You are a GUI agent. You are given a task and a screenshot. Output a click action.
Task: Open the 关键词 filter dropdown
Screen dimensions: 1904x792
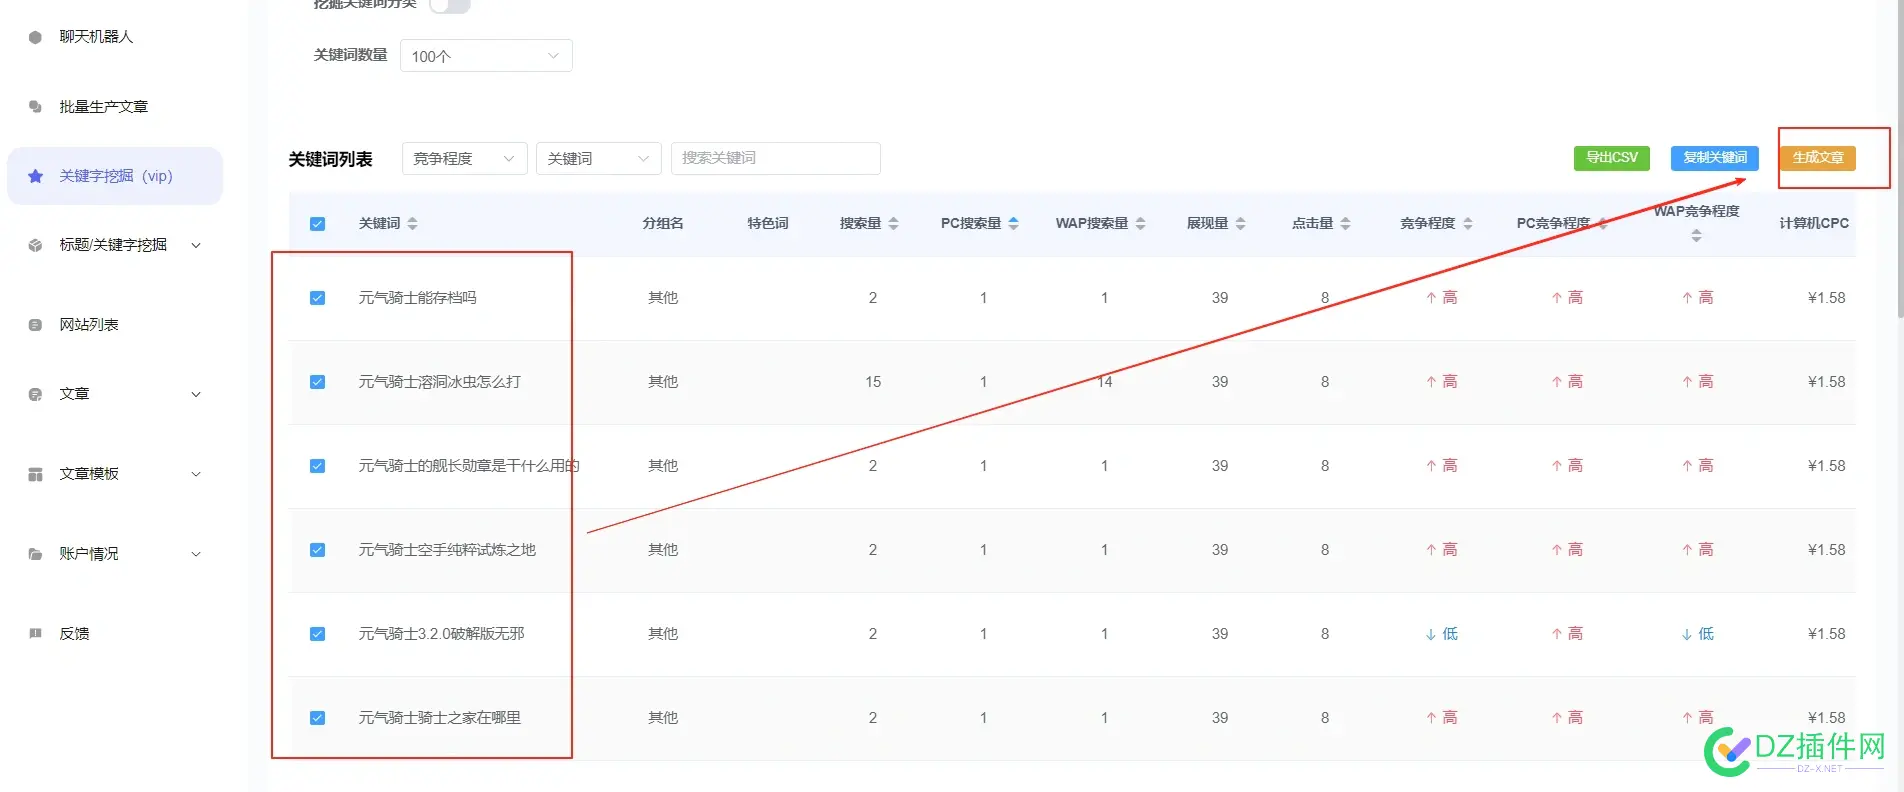(x=598, y=158)
